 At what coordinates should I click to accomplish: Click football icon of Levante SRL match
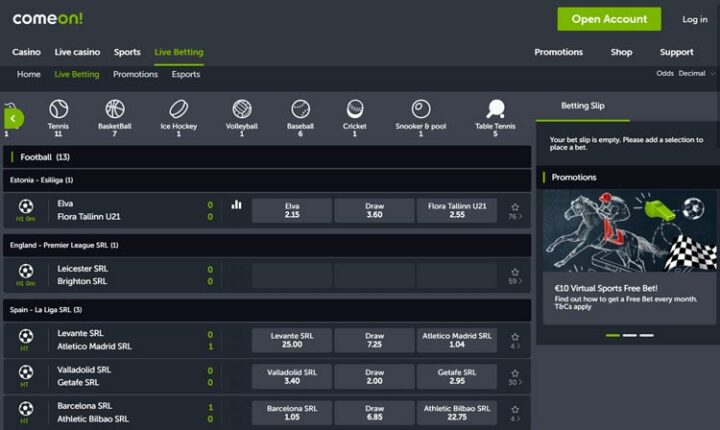click(26, 336)
